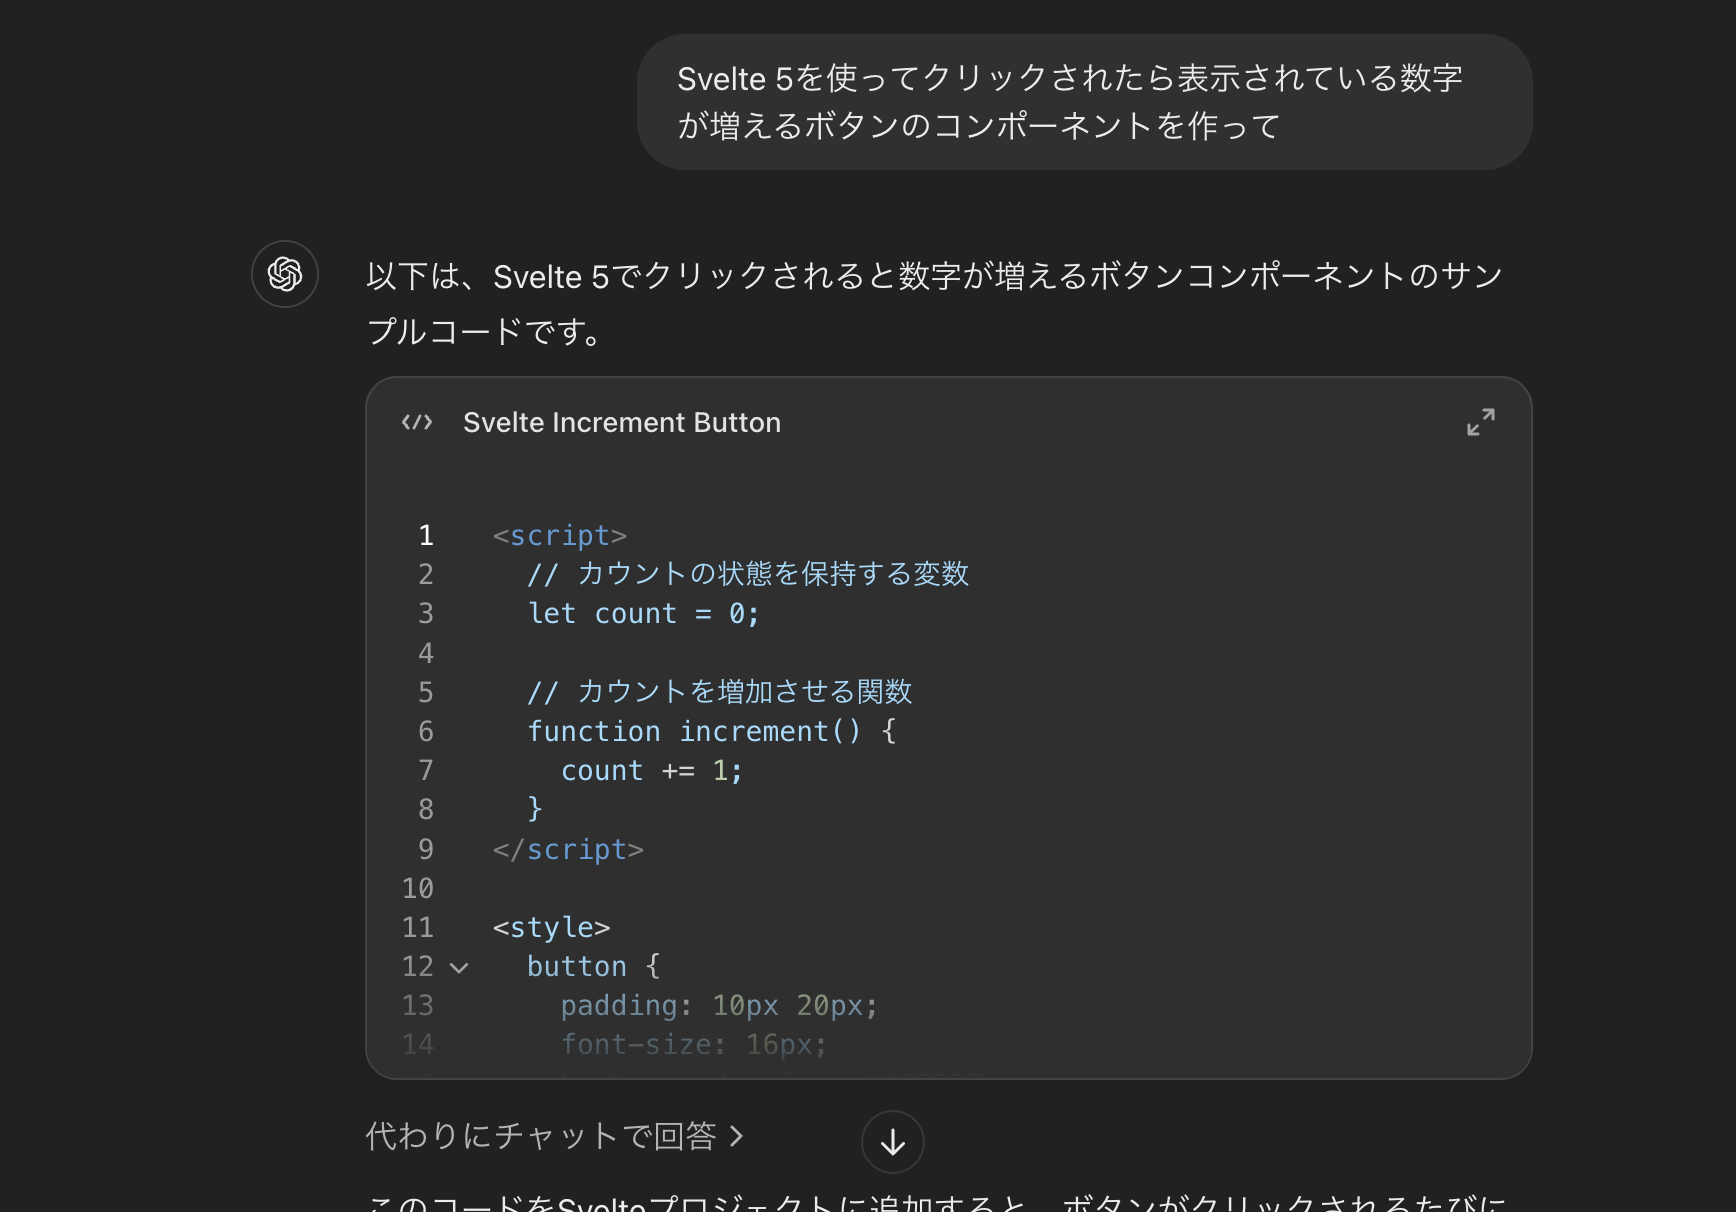Click the 'Svelte Increment Button' title

(621, 422)
